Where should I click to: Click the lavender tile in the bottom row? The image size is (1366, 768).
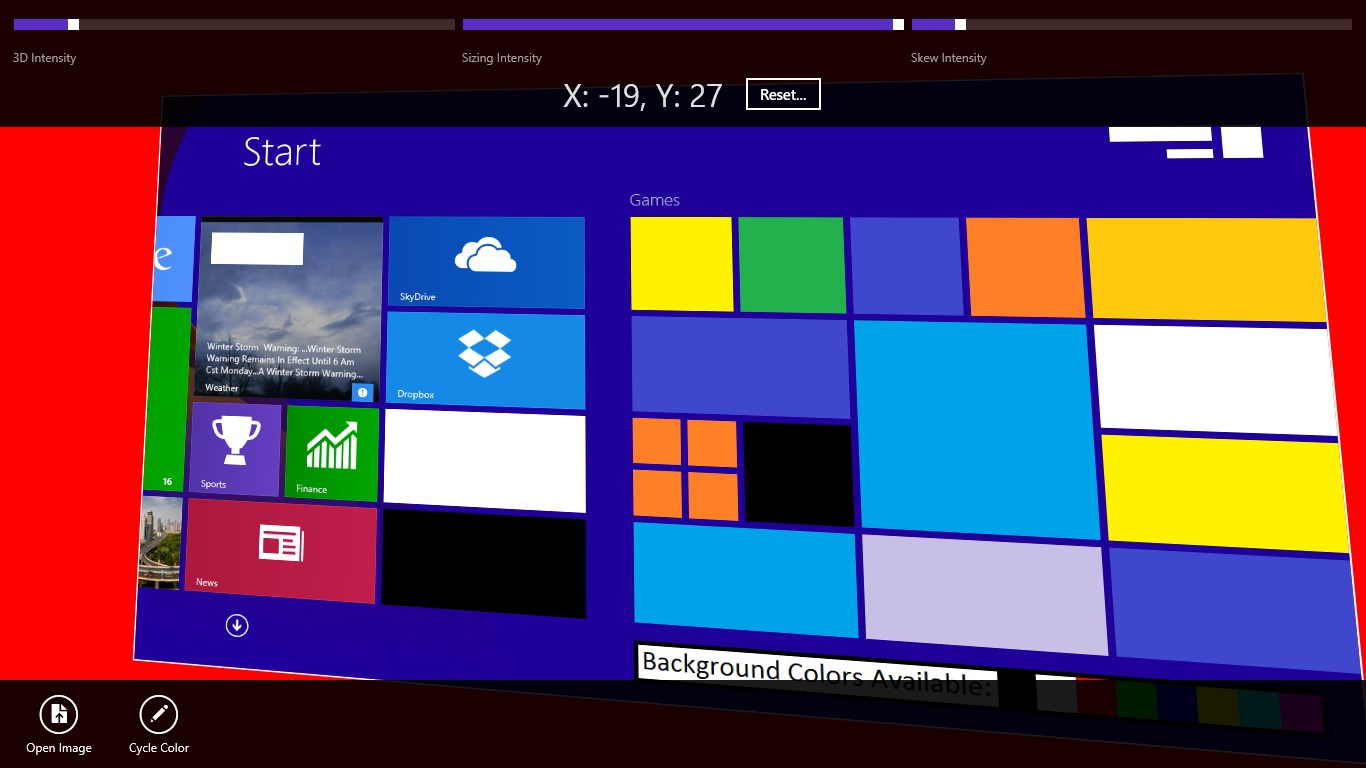984,594
